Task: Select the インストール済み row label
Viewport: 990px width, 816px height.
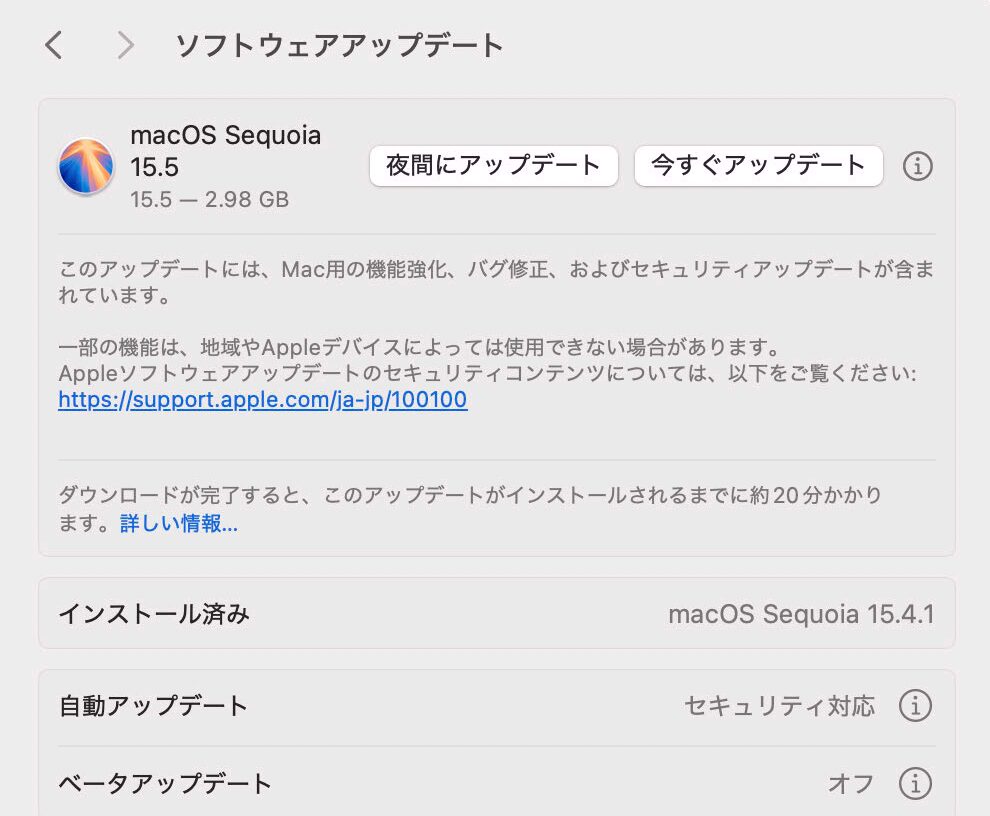Action: [154, 613]
